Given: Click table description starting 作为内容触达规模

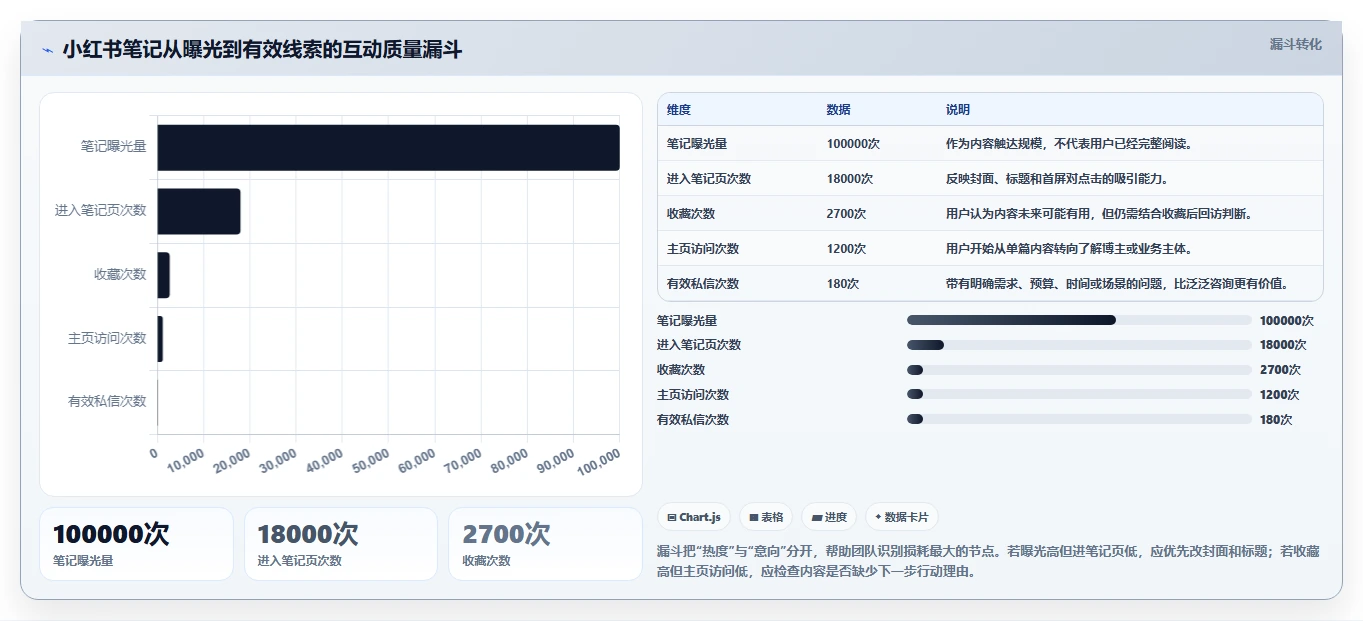Looking at the screenshot, I should point(1069,144).
